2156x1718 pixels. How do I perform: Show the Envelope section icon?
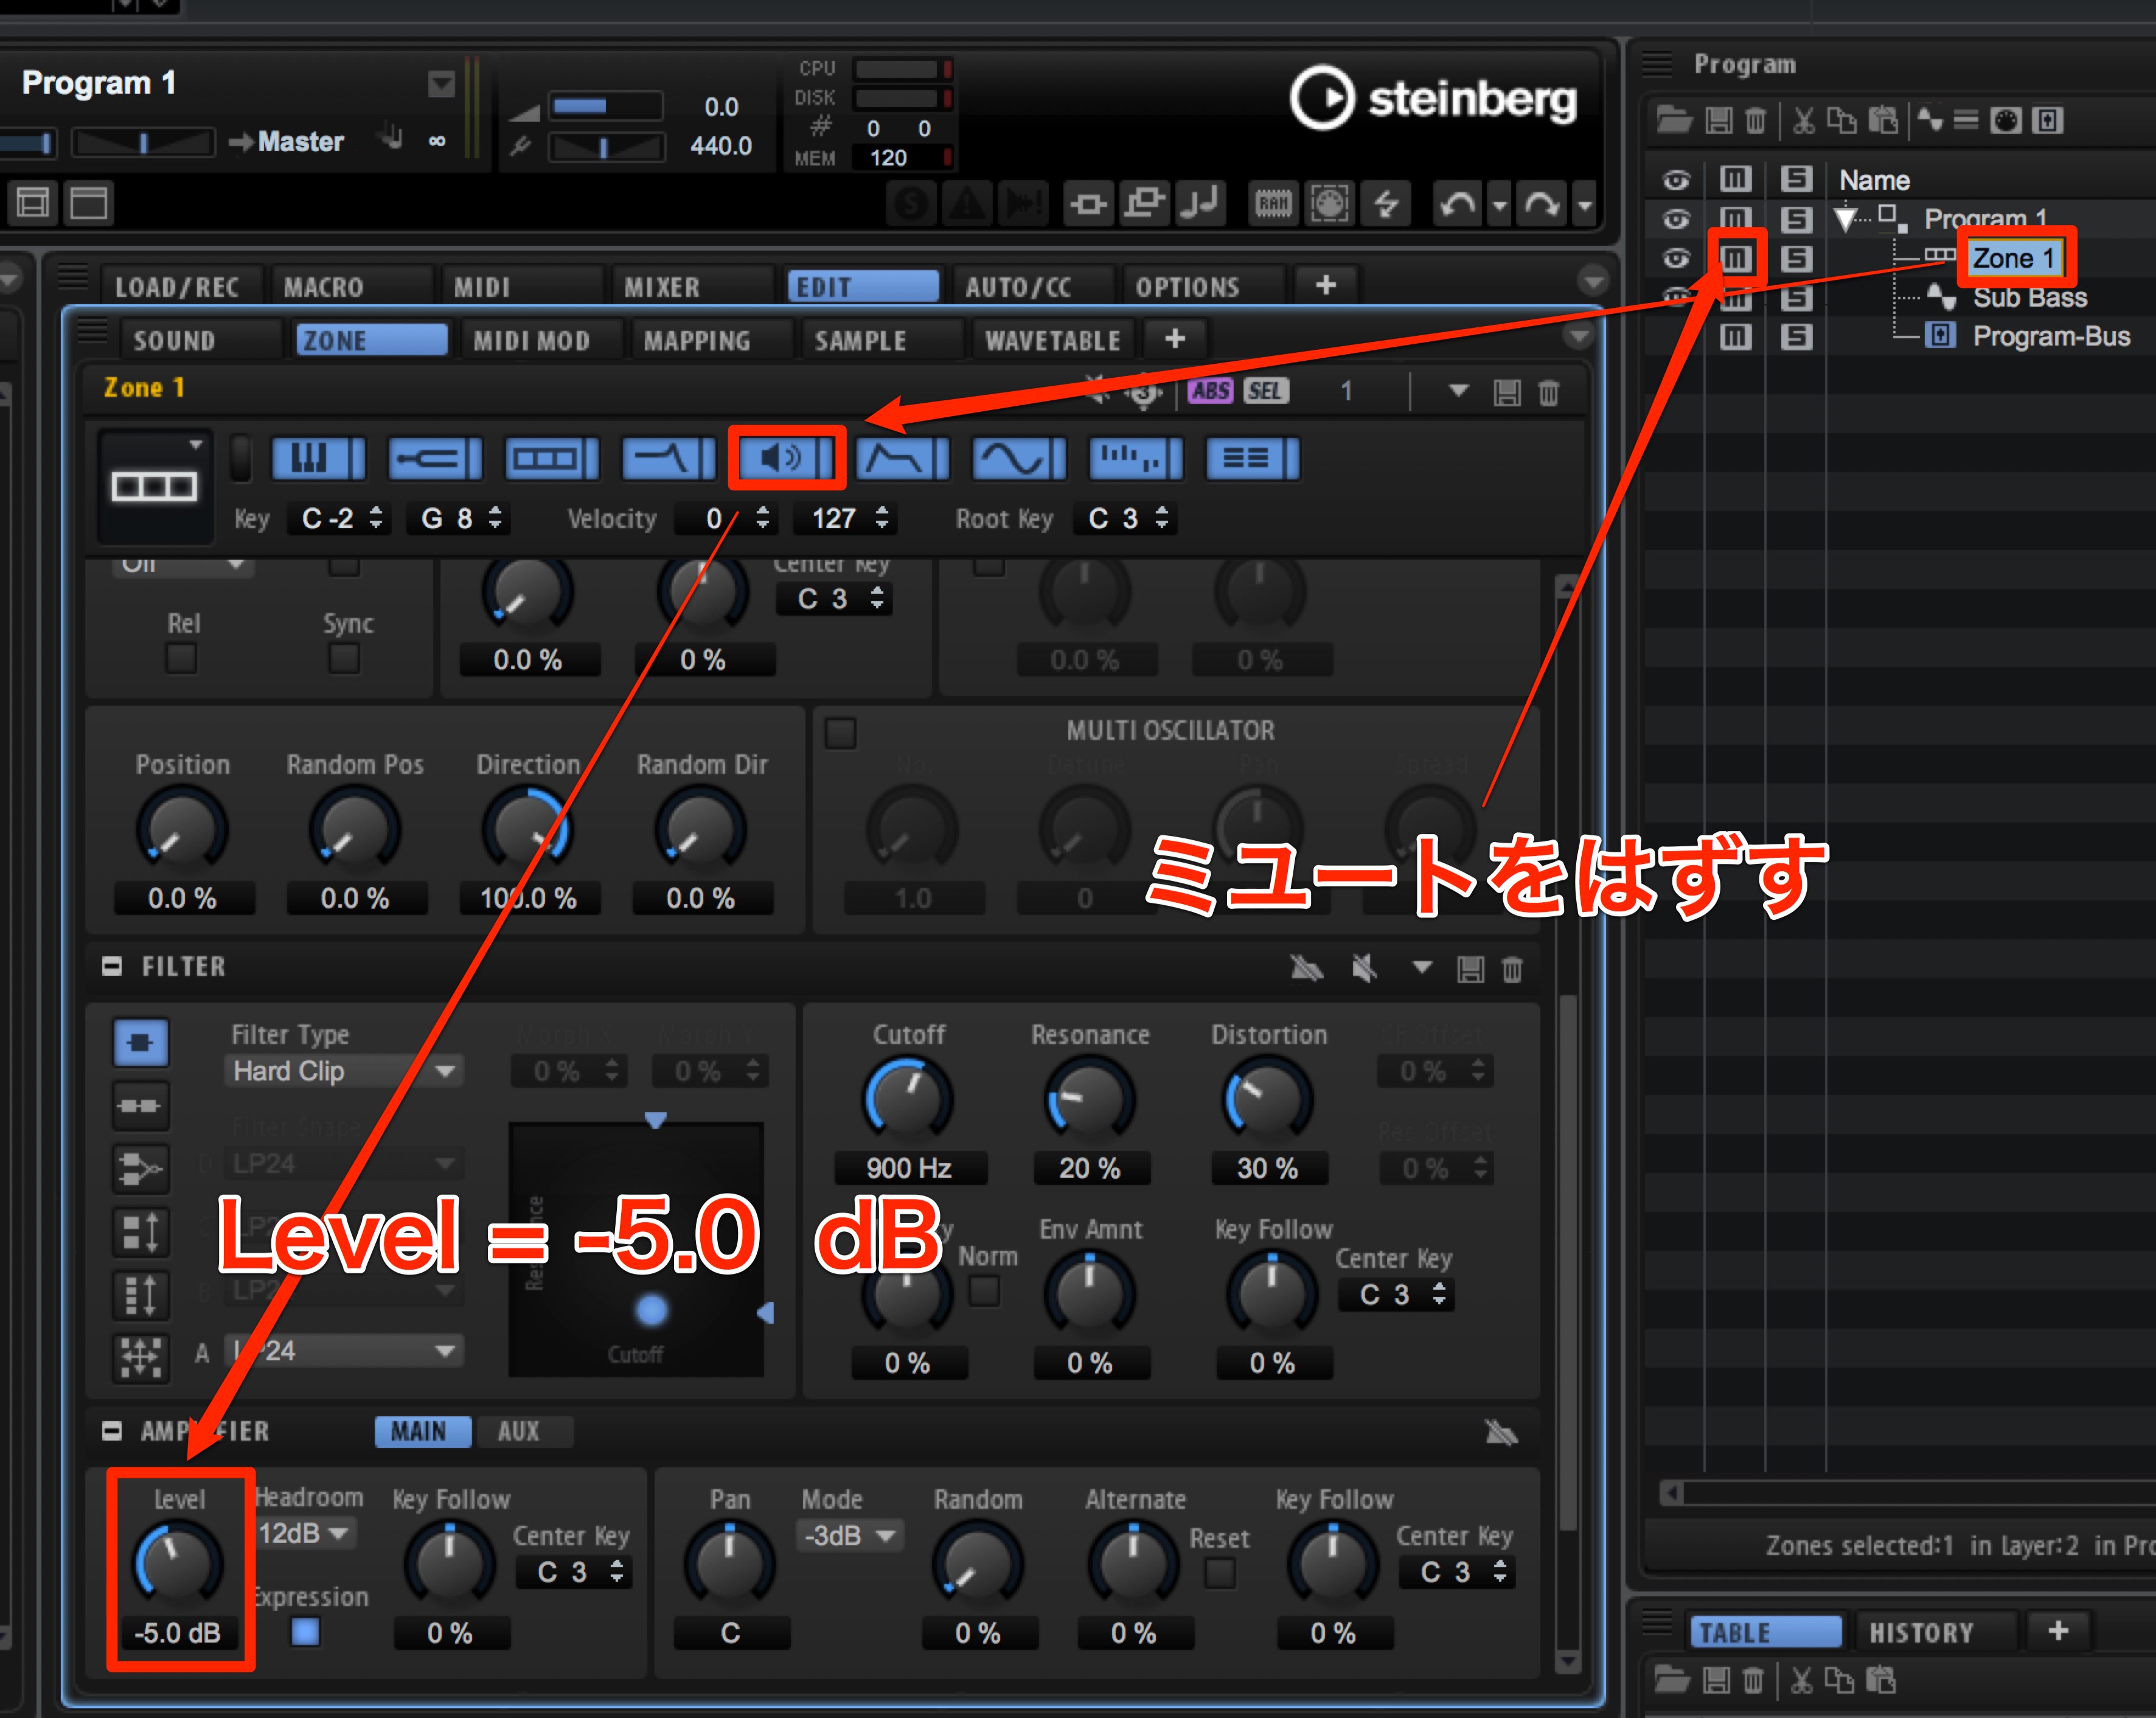point(903,460)
